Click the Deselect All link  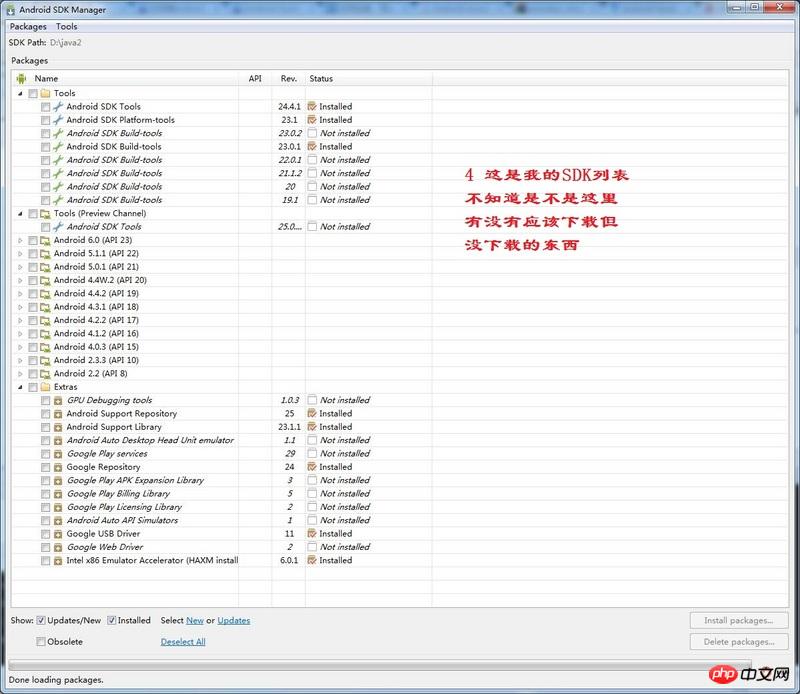pyautogui.click(x=183, y=642)
